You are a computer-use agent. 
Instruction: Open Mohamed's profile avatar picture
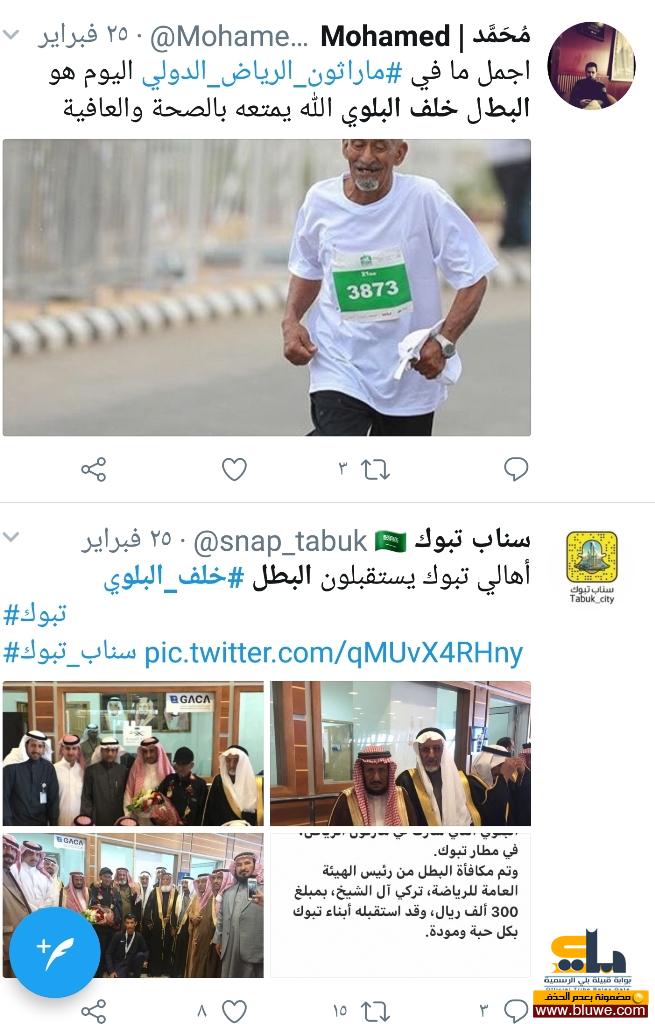(x=591, y=65)
